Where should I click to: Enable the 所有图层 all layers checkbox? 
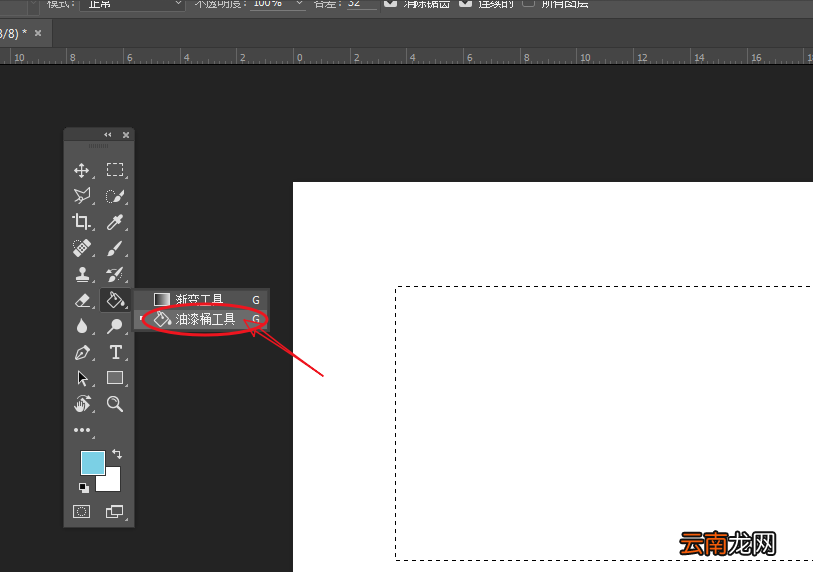pyautogui.click(x=528, y=3)
